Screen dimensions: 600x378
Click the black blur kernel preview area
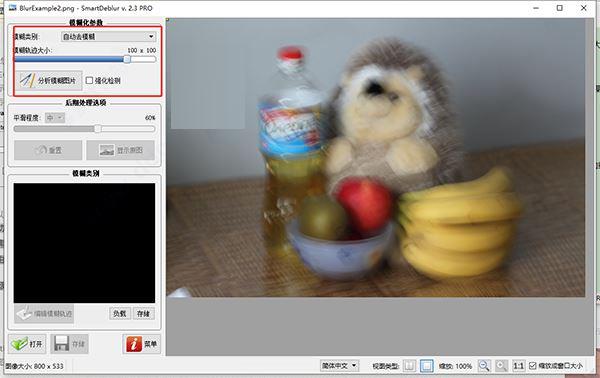84,243
